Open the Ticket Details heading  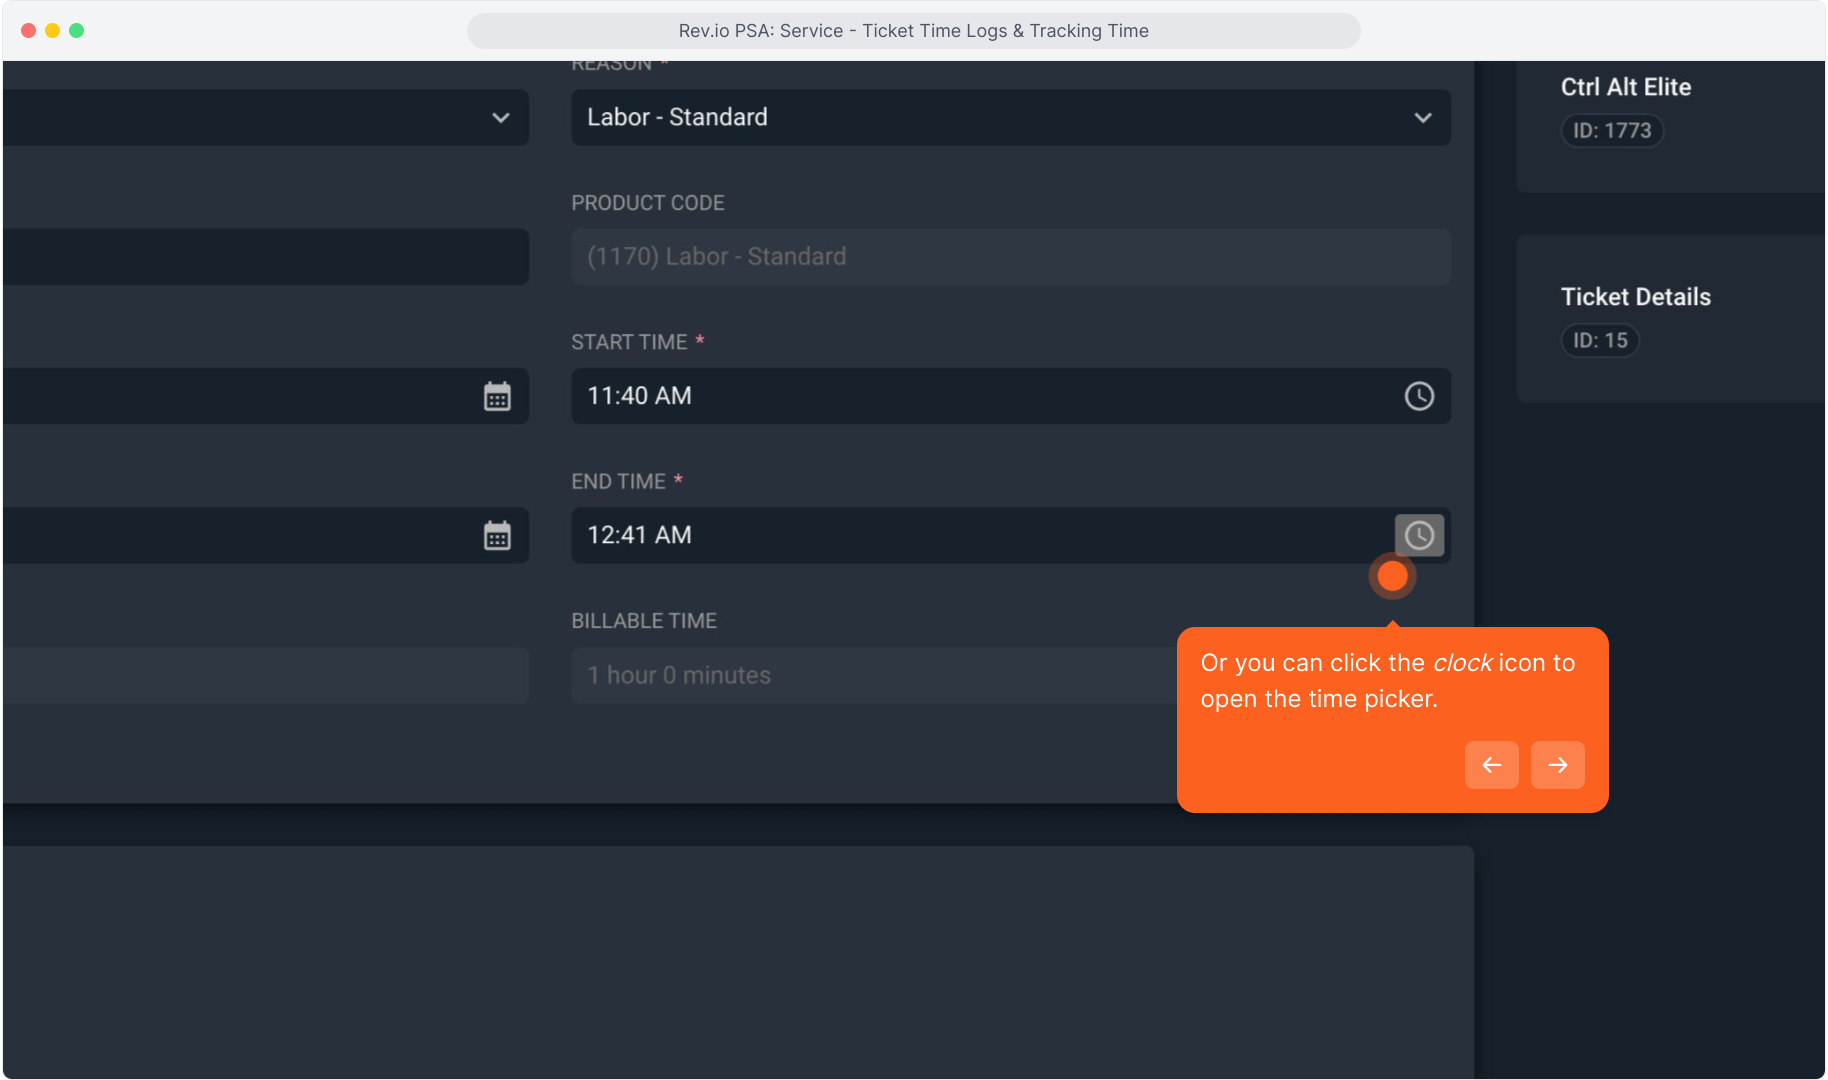(x=1635, y=297)
